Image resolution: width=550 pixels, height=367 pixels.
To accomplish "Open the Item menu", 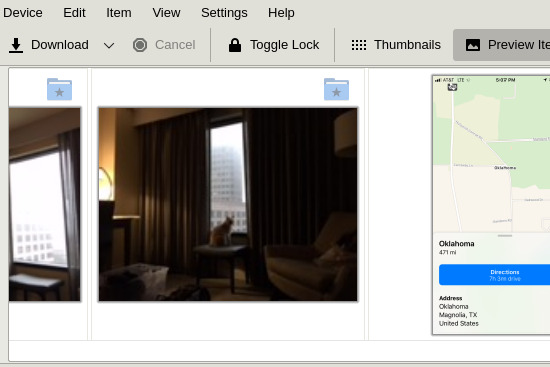I will [119, 13].
